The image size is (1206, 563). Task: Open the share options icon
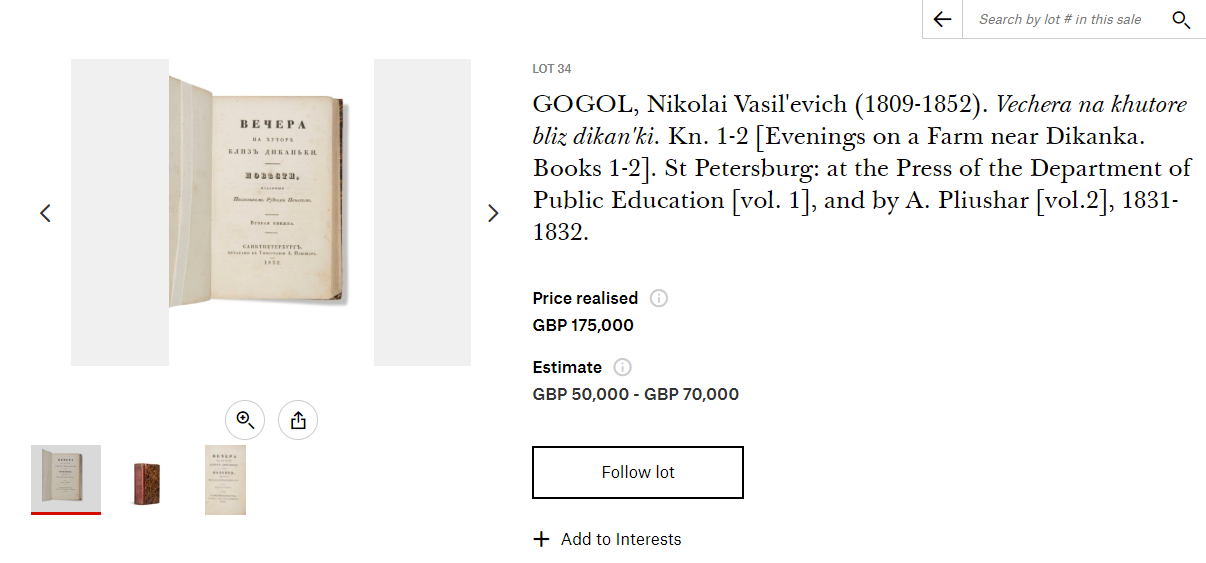298,420
